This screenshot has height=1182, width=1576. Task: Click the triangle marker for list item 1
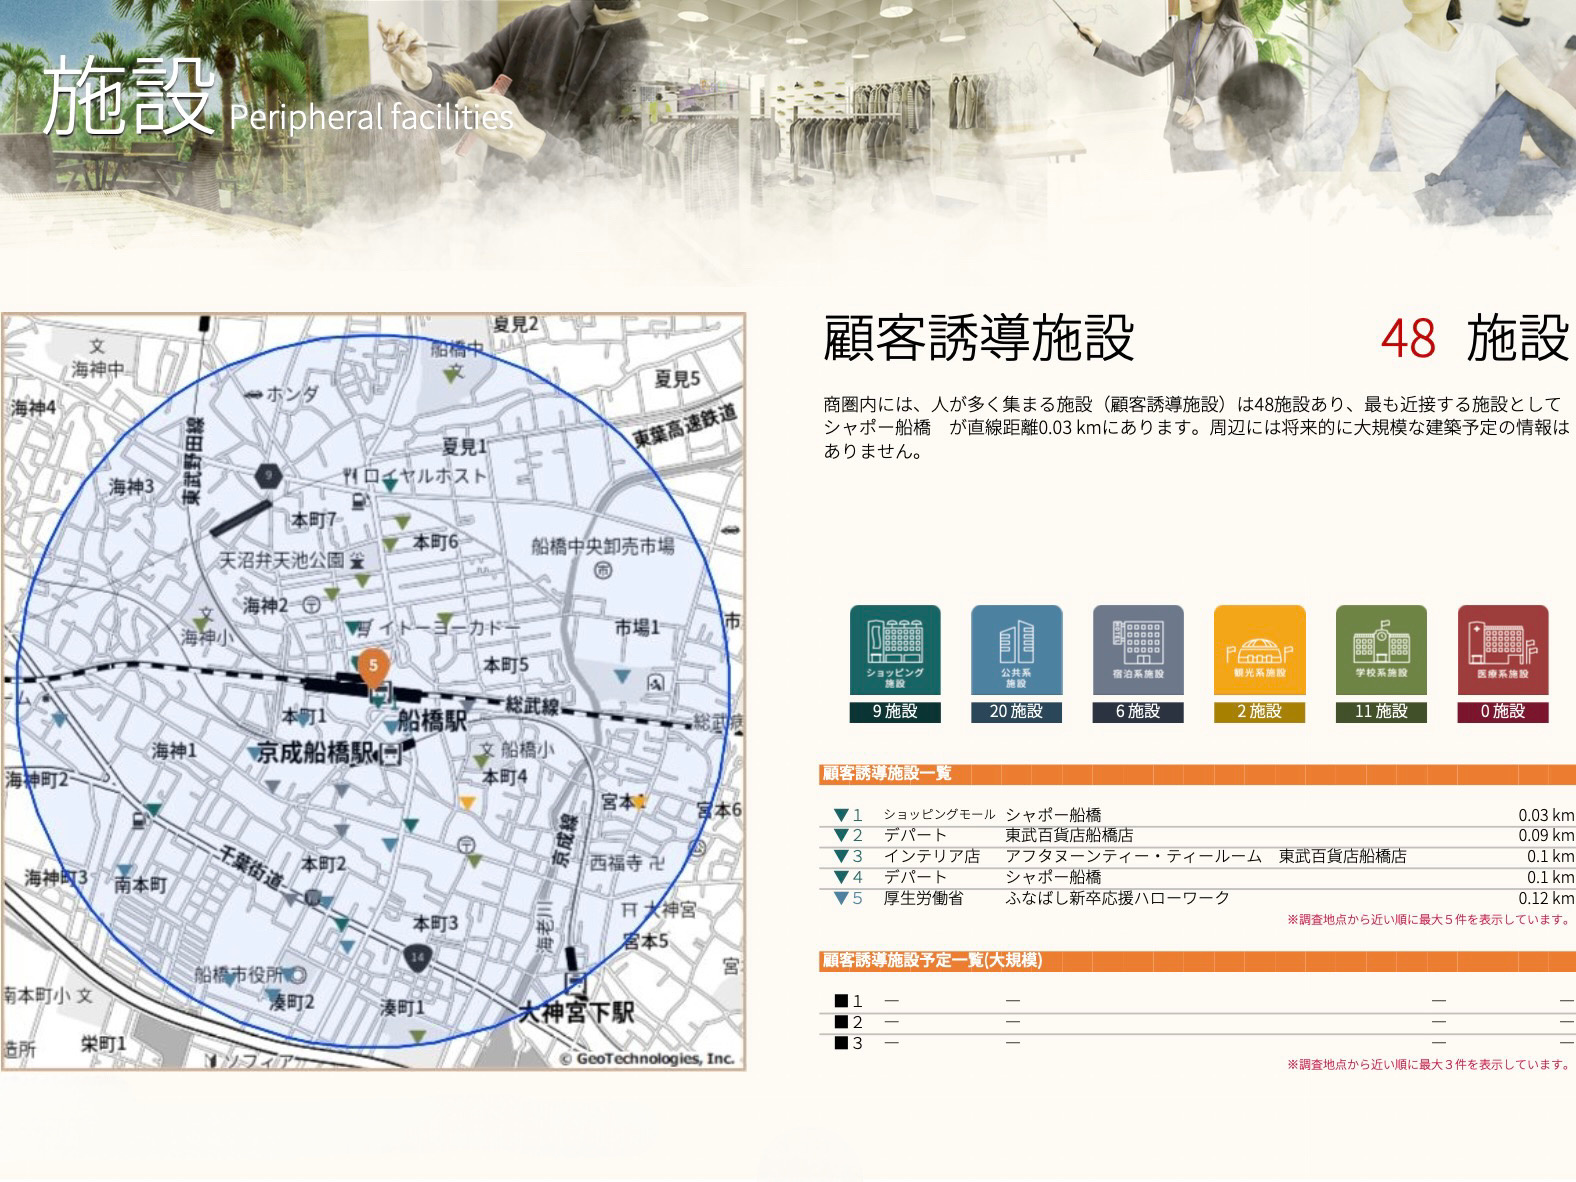coord(841,815)
